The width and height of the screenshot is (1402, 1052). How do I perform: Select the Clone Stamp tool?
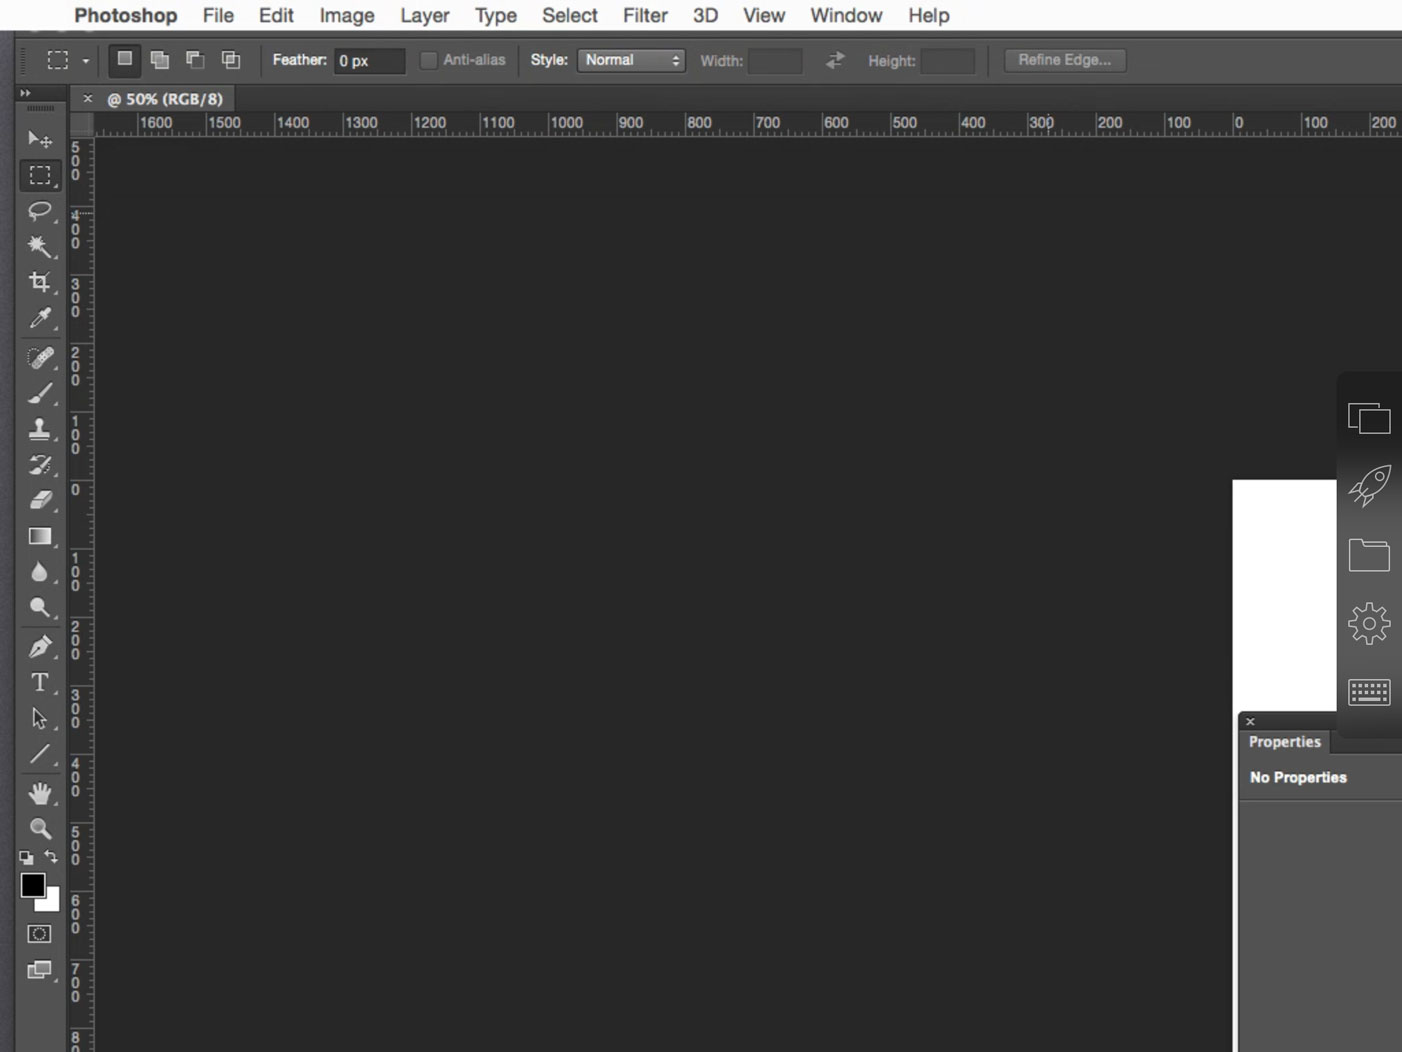click(40, 429)
